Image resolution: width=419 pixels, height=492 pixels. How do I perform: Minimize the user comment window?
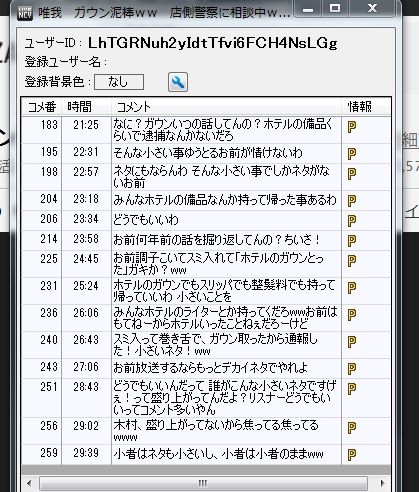pos(308,9)
